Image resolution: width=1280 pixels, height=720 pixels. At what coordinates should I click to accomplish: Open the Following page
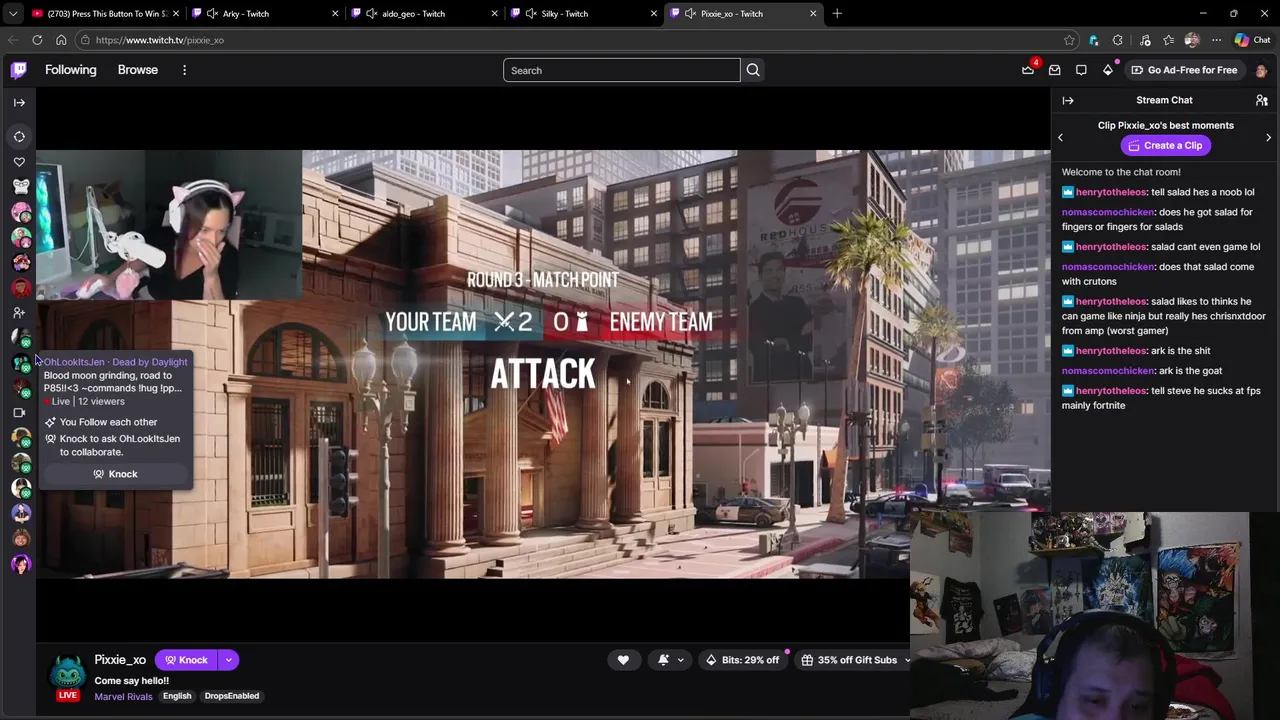(x=71, y=70)
